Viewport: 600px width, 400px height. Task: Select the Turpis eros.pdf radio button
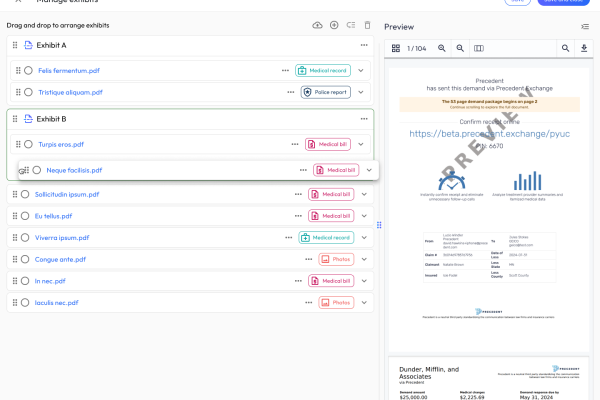click(28, 144)
